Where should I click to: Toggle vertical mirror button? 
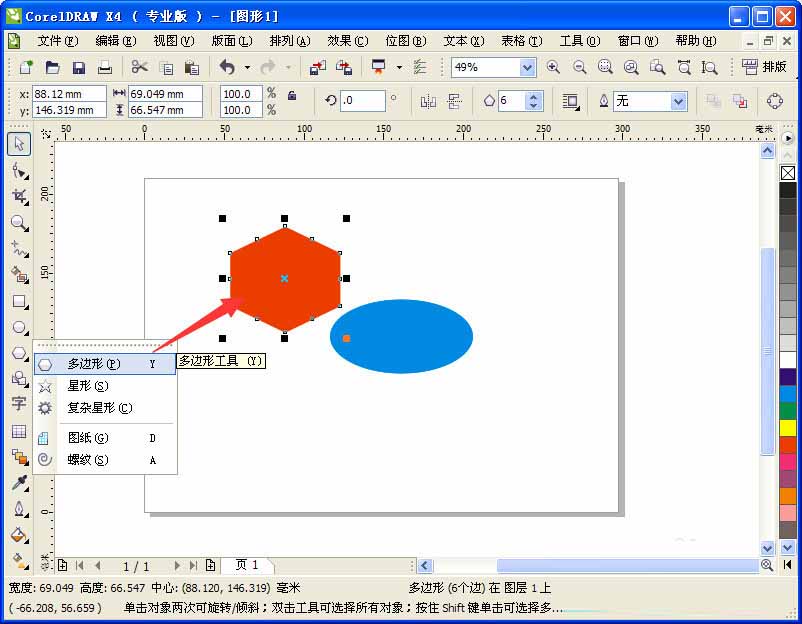(454, 101)
